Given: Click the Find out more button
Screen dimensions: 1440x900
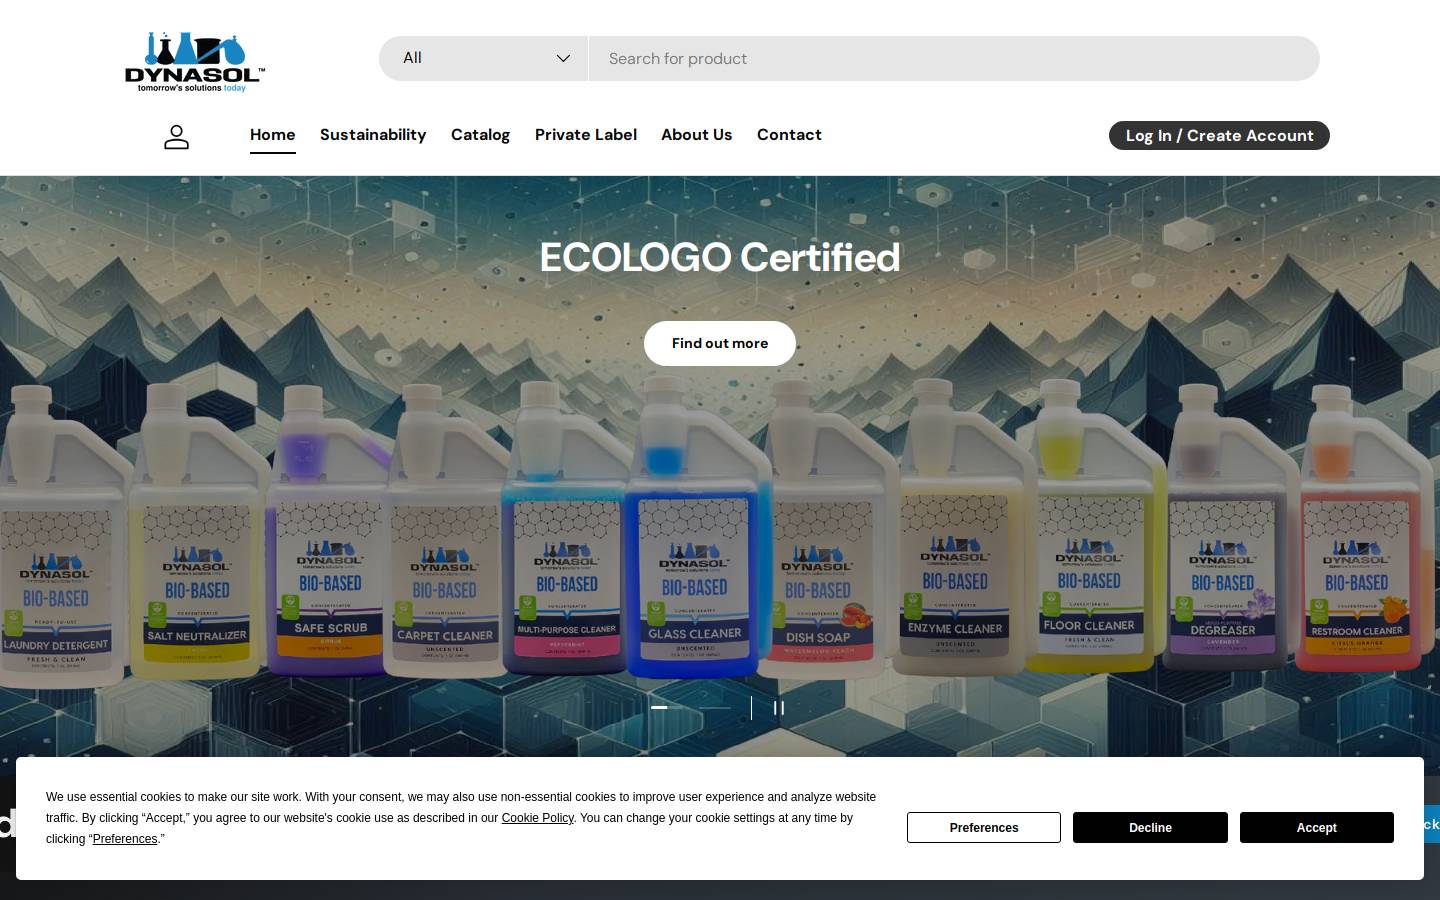Looking at the screenshot, I should [720, 343].
